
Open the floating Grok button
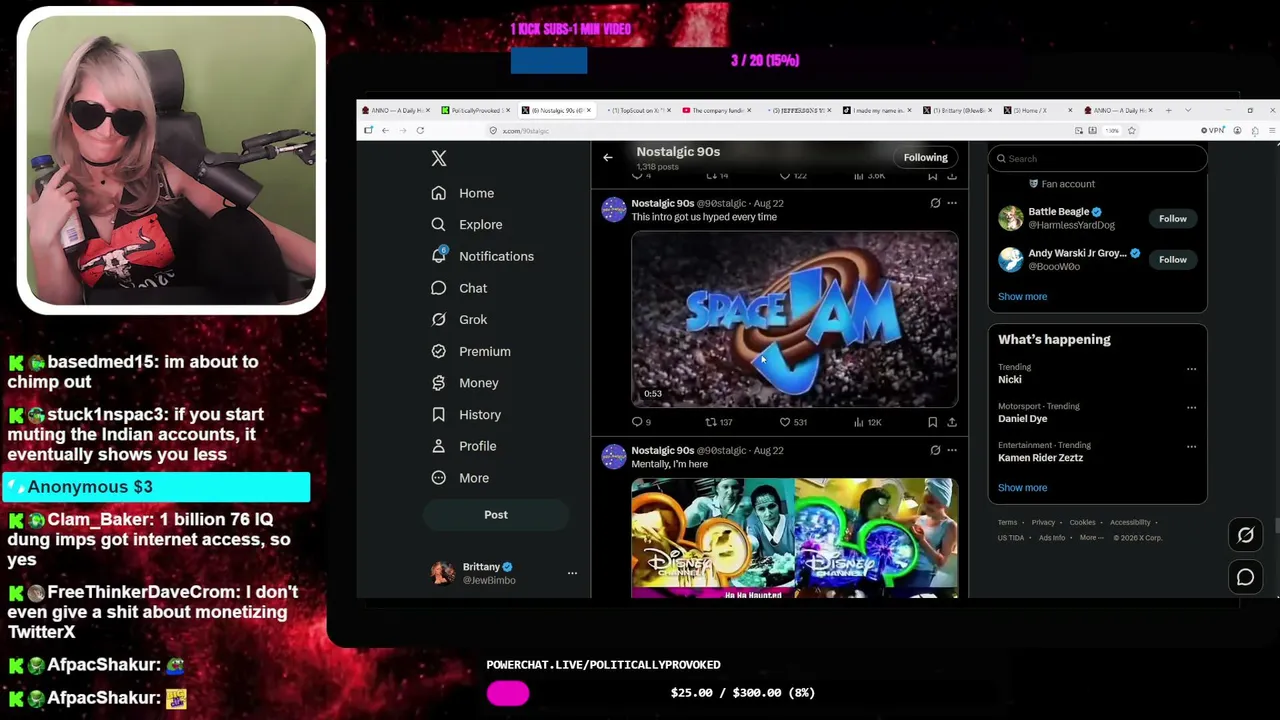[1245, 535]
